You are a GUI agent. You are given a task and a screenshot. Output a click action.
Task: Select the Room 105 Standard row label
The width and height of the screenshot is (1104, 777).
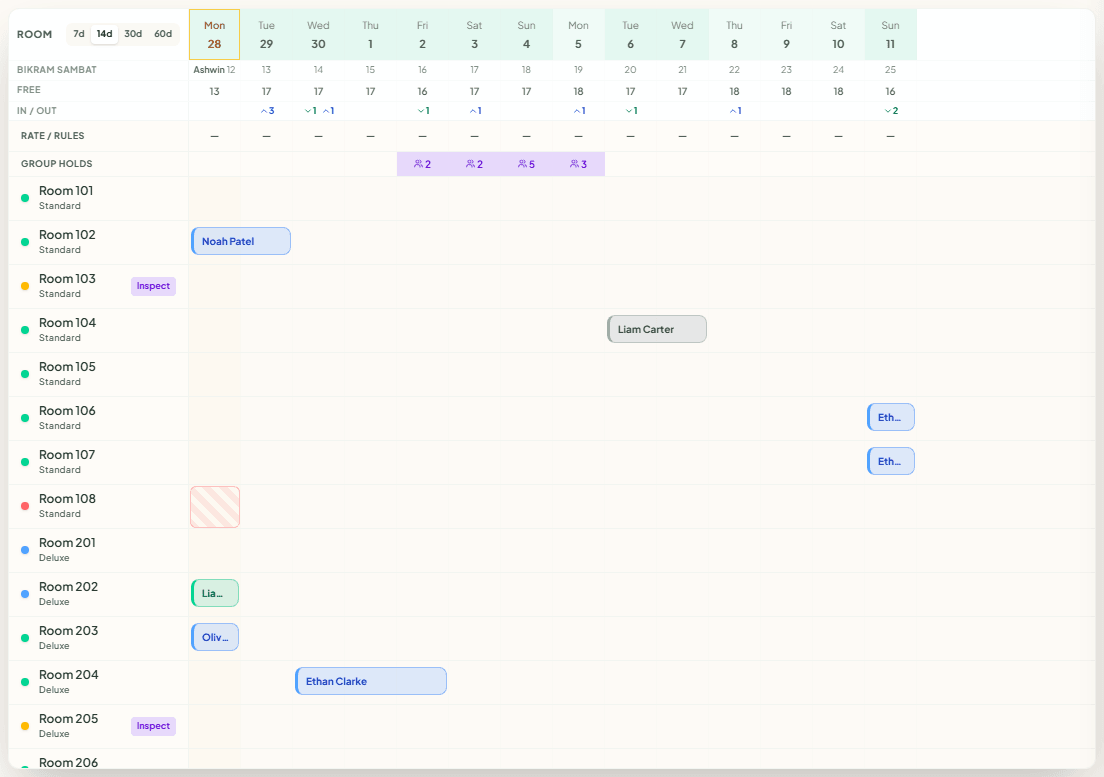click(99, 374)
